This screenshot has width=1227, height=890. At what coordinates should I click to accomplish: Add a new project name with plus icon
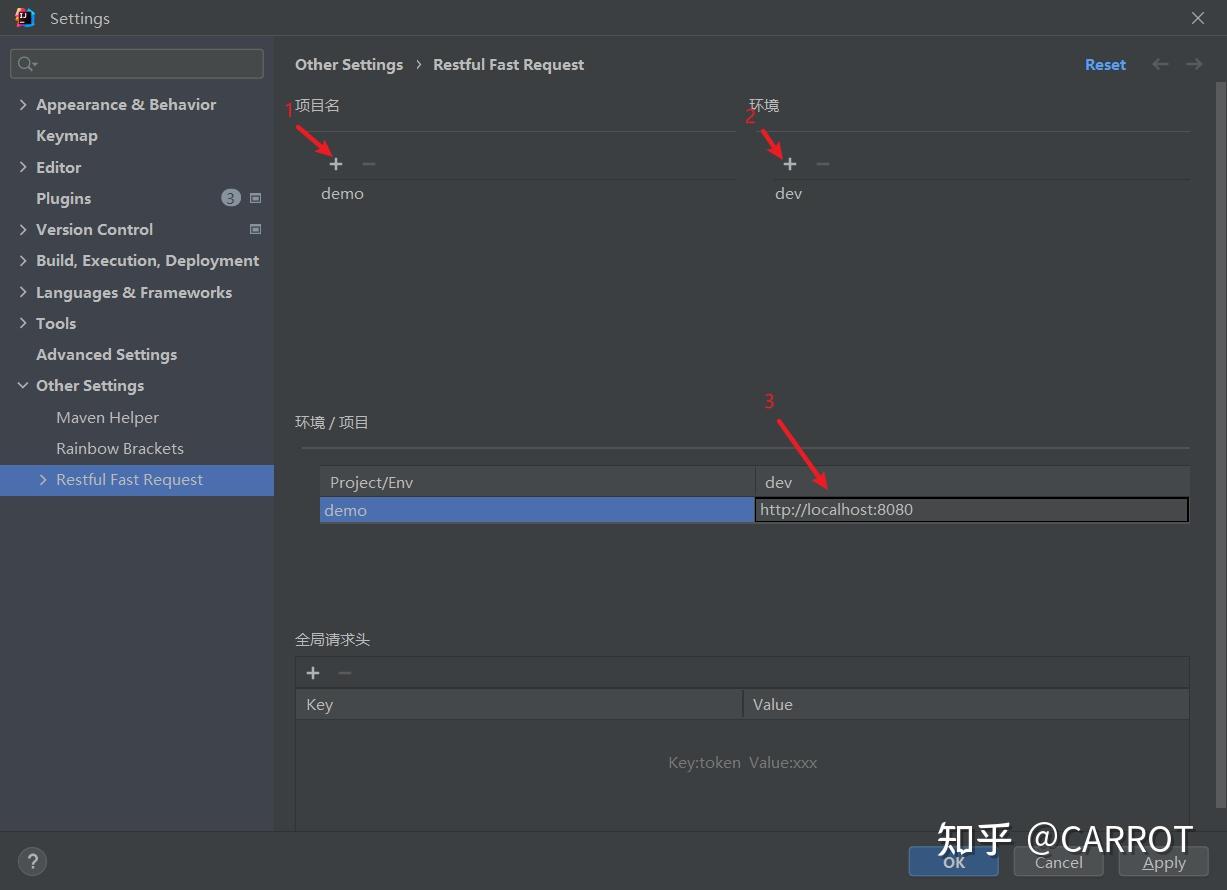click(x=335, y=163)
